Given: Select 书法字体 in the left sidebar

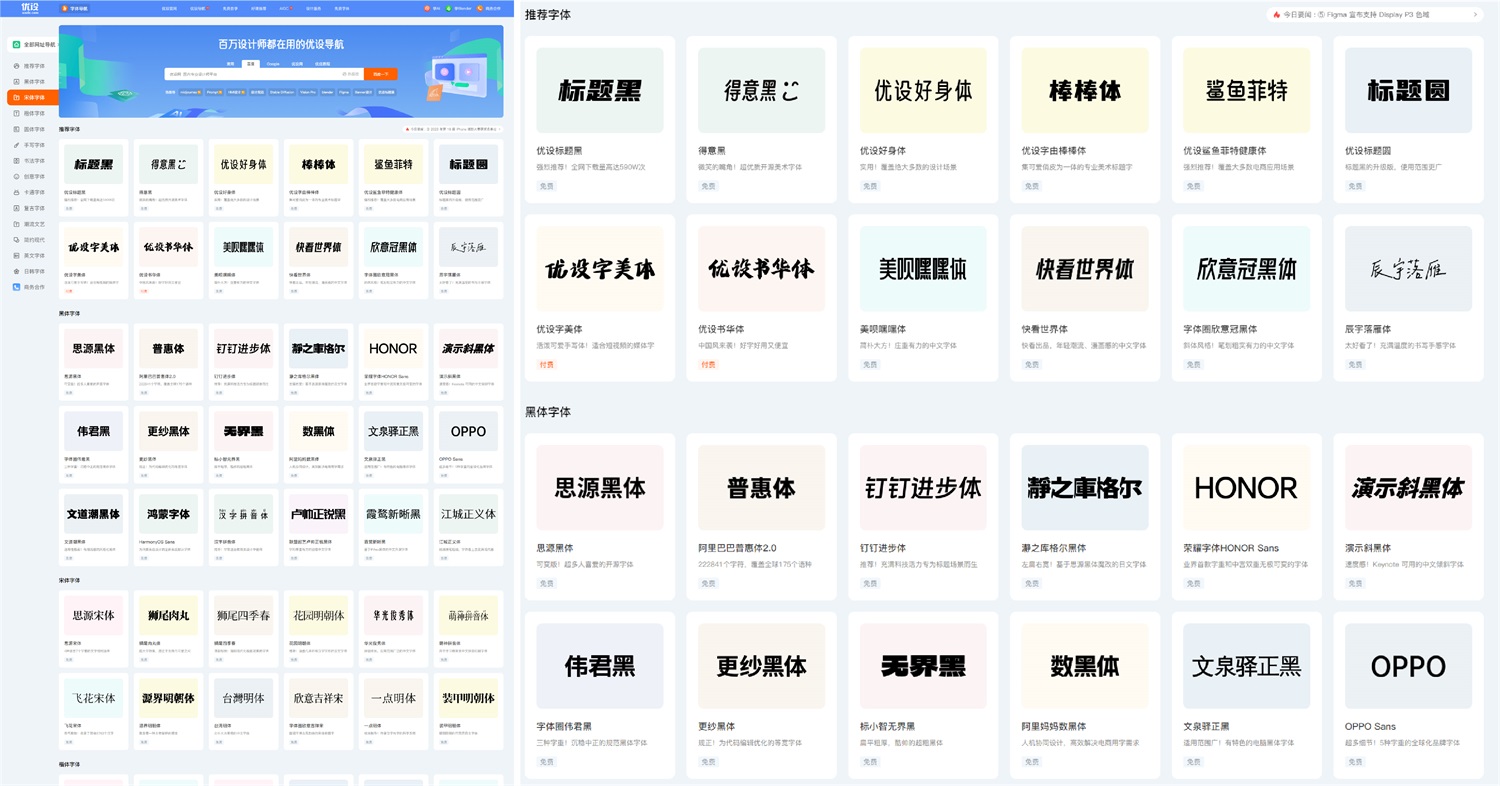Looking at the screenshot, I should click(x=29, y=161).
